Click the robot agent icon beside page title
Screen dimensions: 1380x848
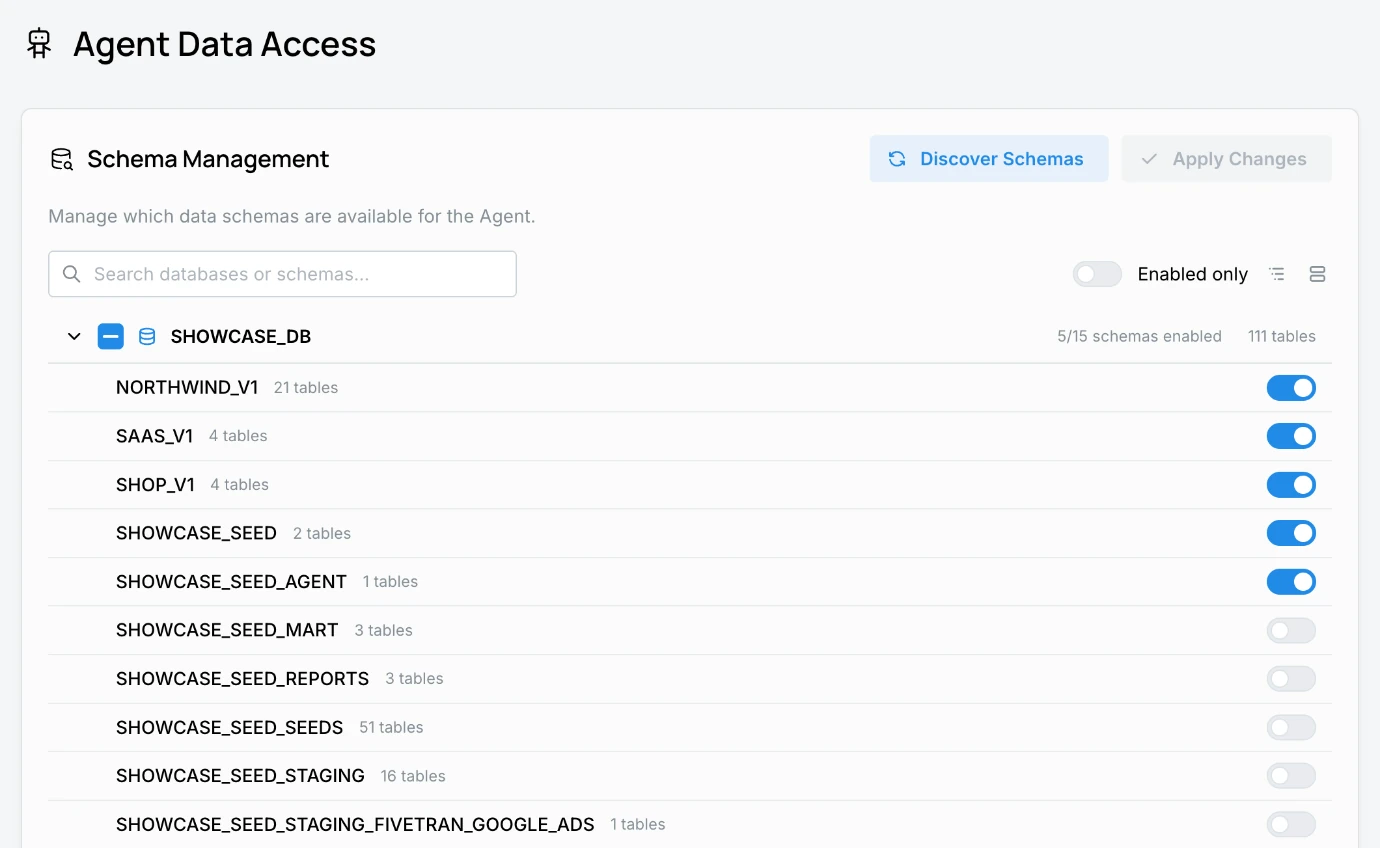pyautogui.click(x=39, y=43)
